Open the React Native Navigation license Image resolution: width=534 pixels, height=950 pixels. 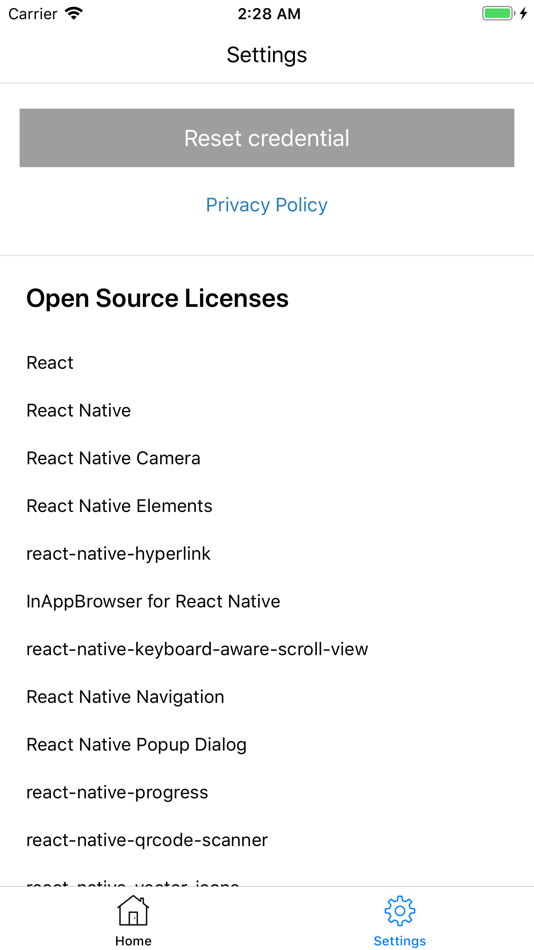point(125,697)
